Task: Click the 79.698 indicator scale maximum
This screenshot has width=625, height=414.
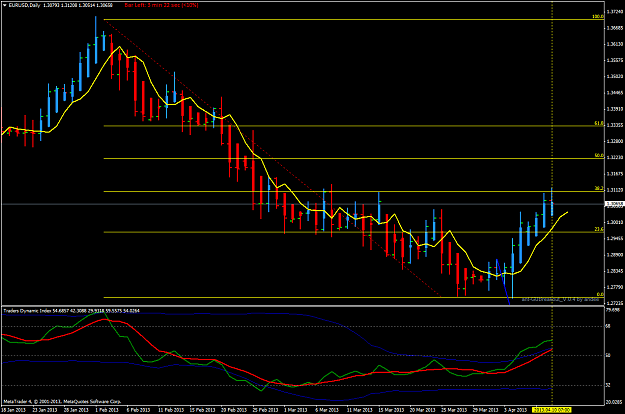Action: click(613, 310)
